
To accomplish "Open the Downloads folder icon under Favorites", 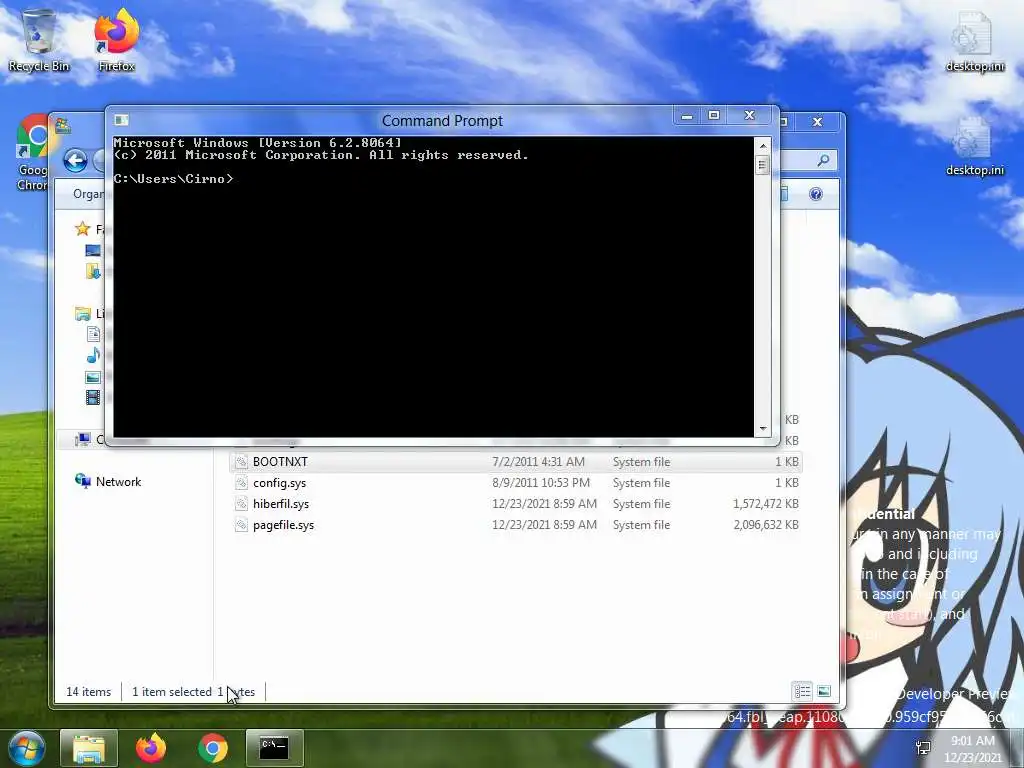I will pos(93,271).
